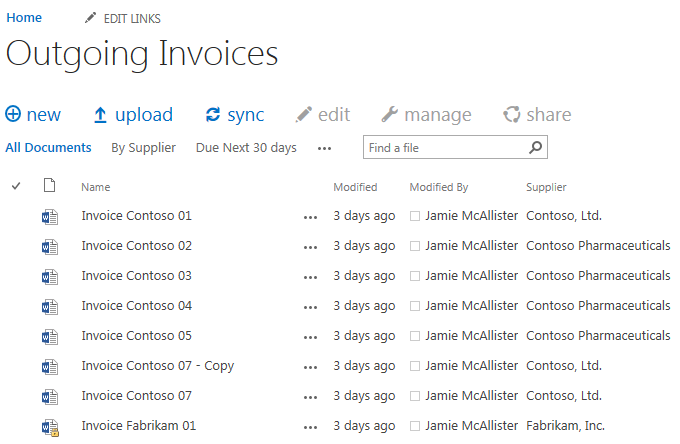
Task: Click the search magnifier icon
Action: (x=536, y=147)
